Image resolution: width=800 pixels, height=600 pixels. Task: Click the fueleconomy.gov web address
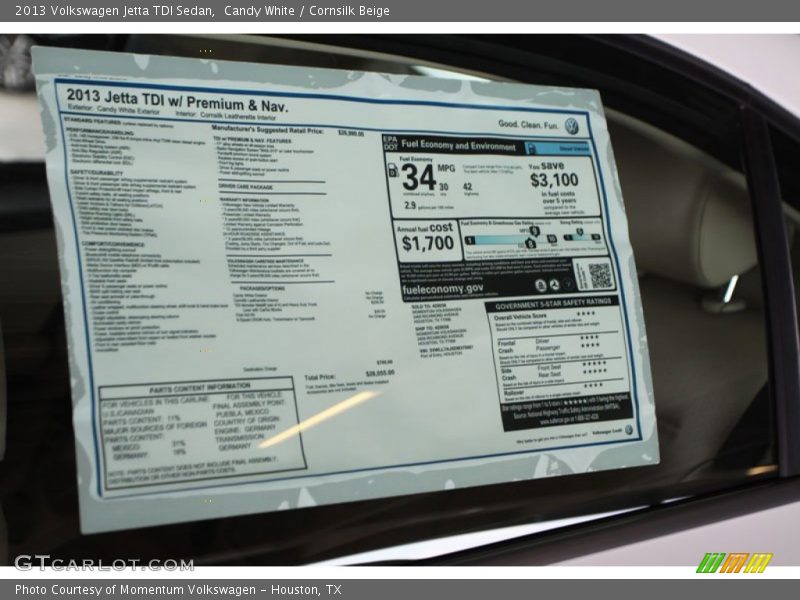(x=443, y=287)
